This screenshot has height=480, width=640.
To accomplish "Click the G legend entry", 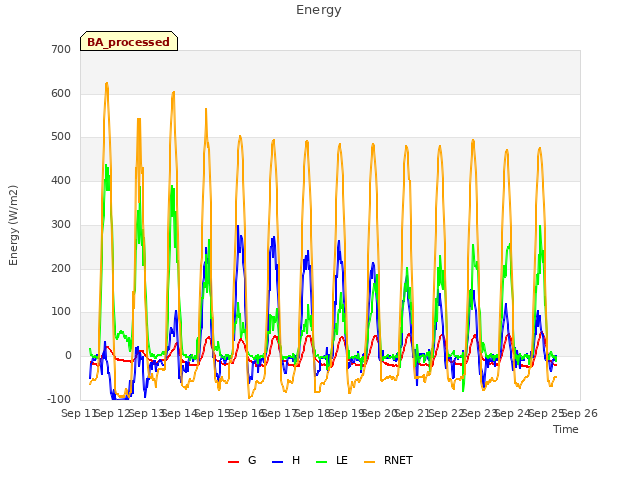I will coord(242,460).
